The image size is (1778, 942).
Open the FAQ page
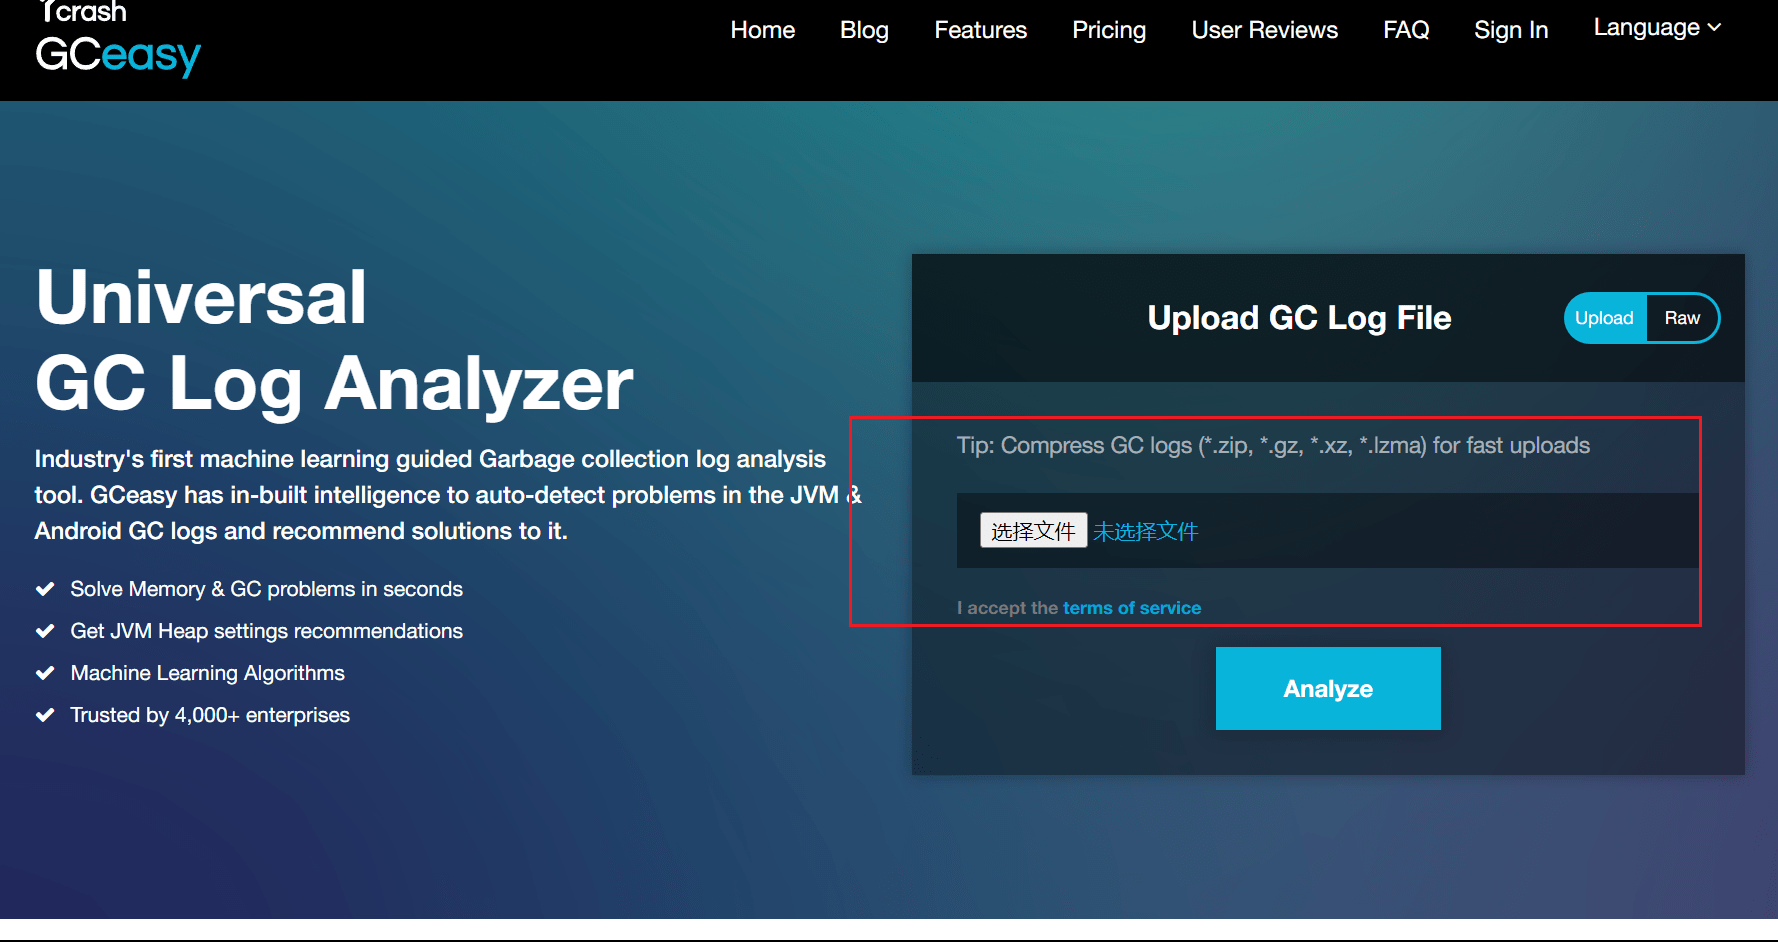1406,30
